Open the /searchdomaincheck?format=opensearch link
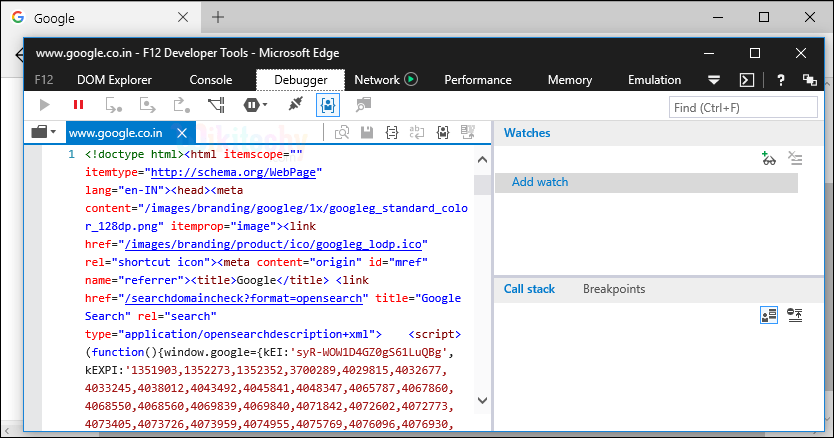Viewport: 834px width, 438px height. click(244, 299)
